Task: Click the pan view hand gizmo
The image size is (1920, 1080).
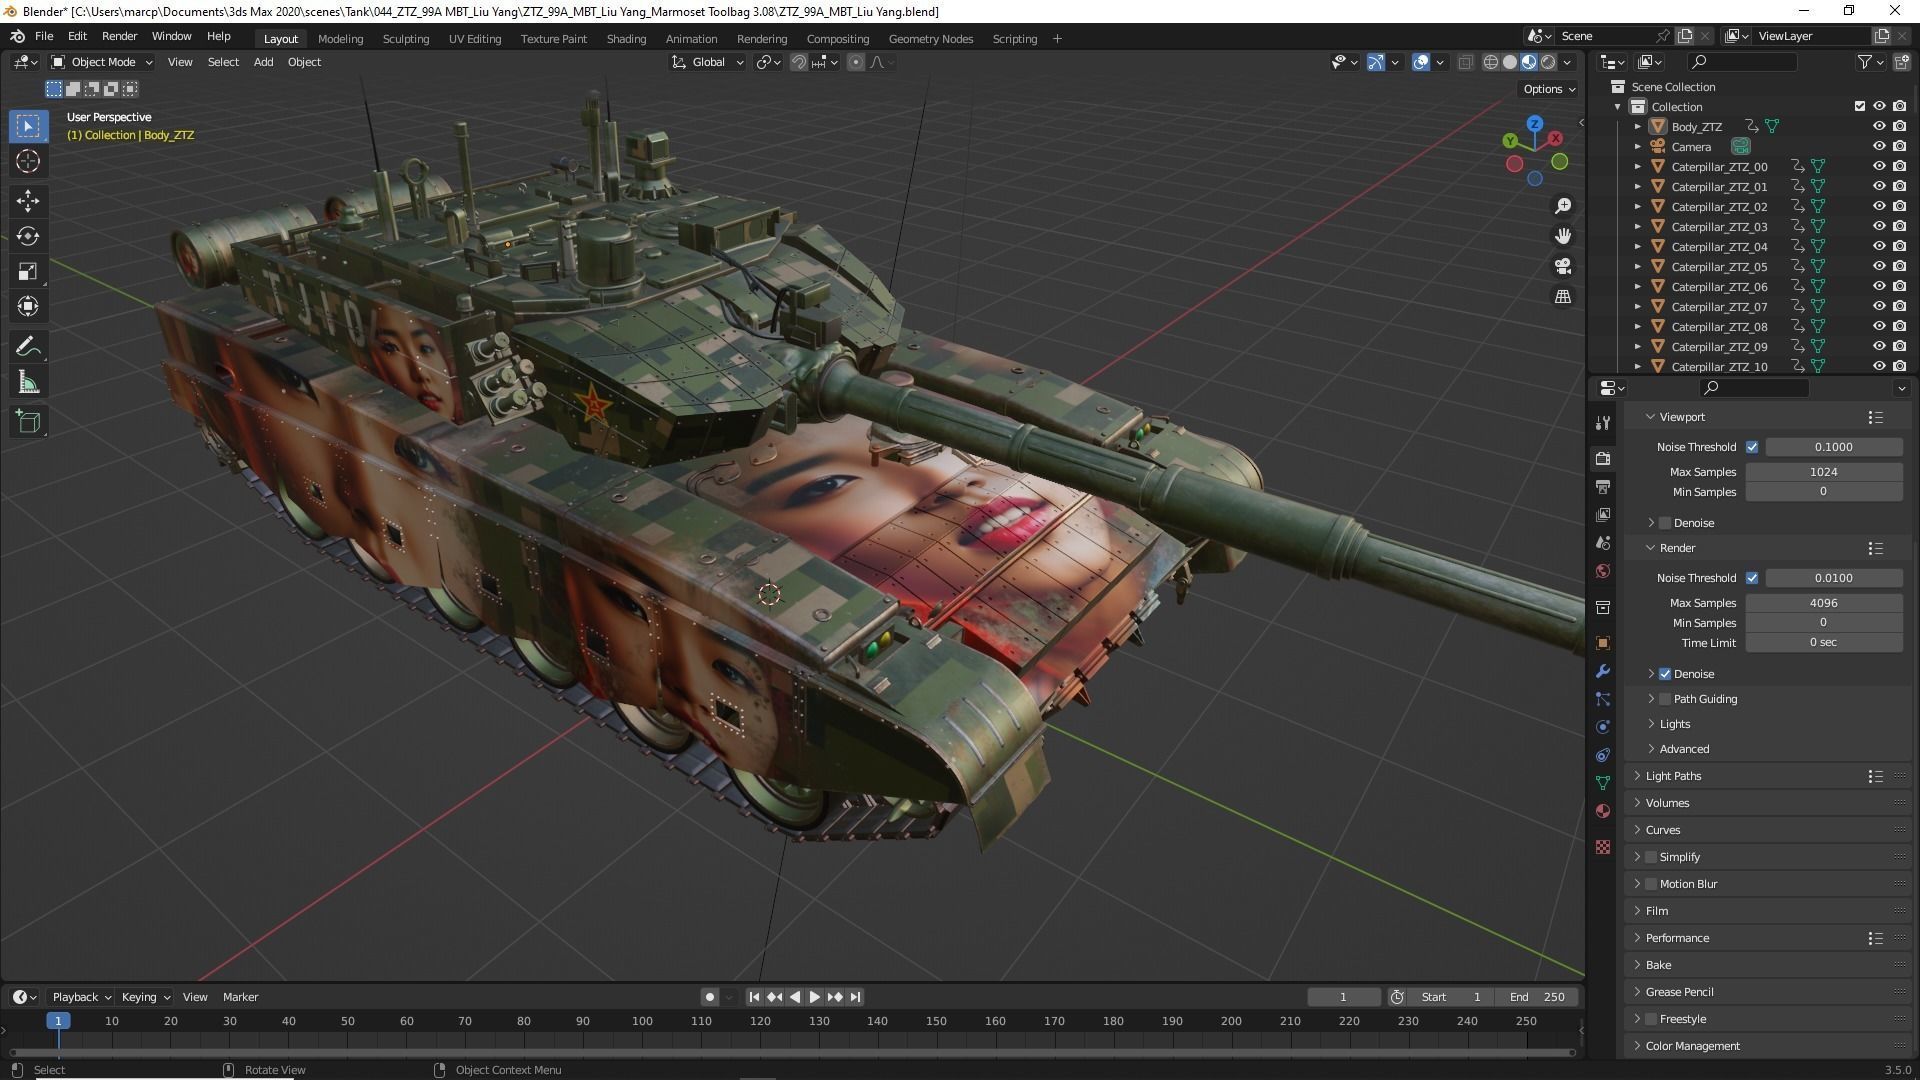Action: [x=1562, y=236]
